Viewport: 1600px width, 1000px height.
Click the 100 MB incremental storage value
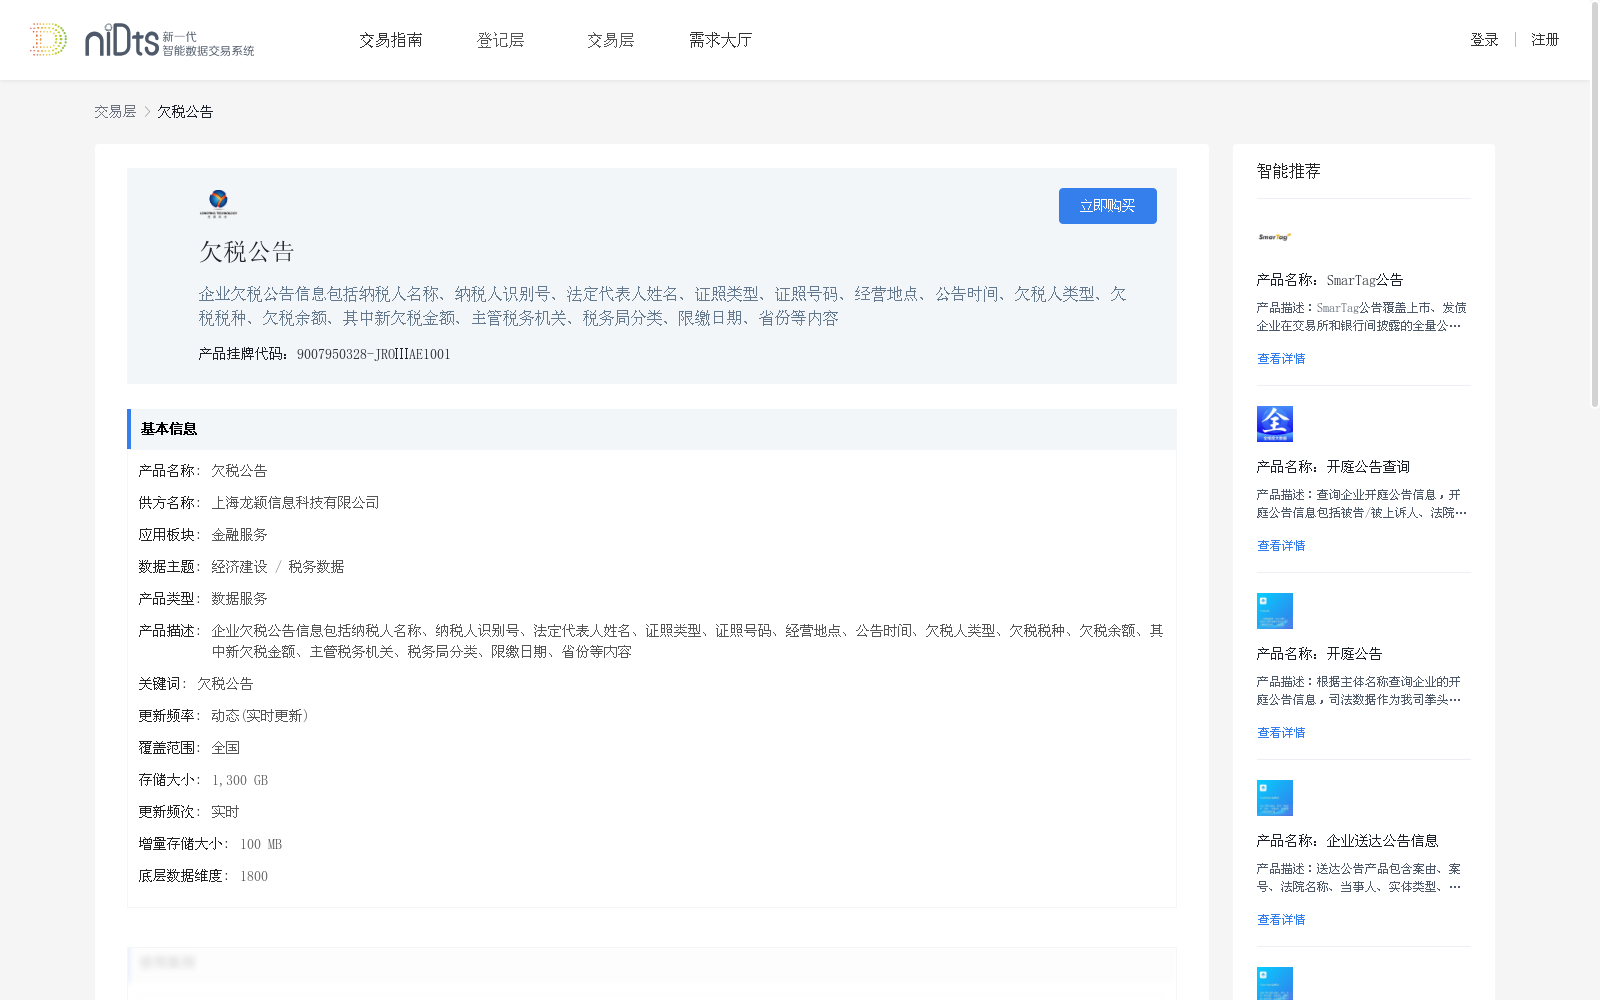[261, 844]
